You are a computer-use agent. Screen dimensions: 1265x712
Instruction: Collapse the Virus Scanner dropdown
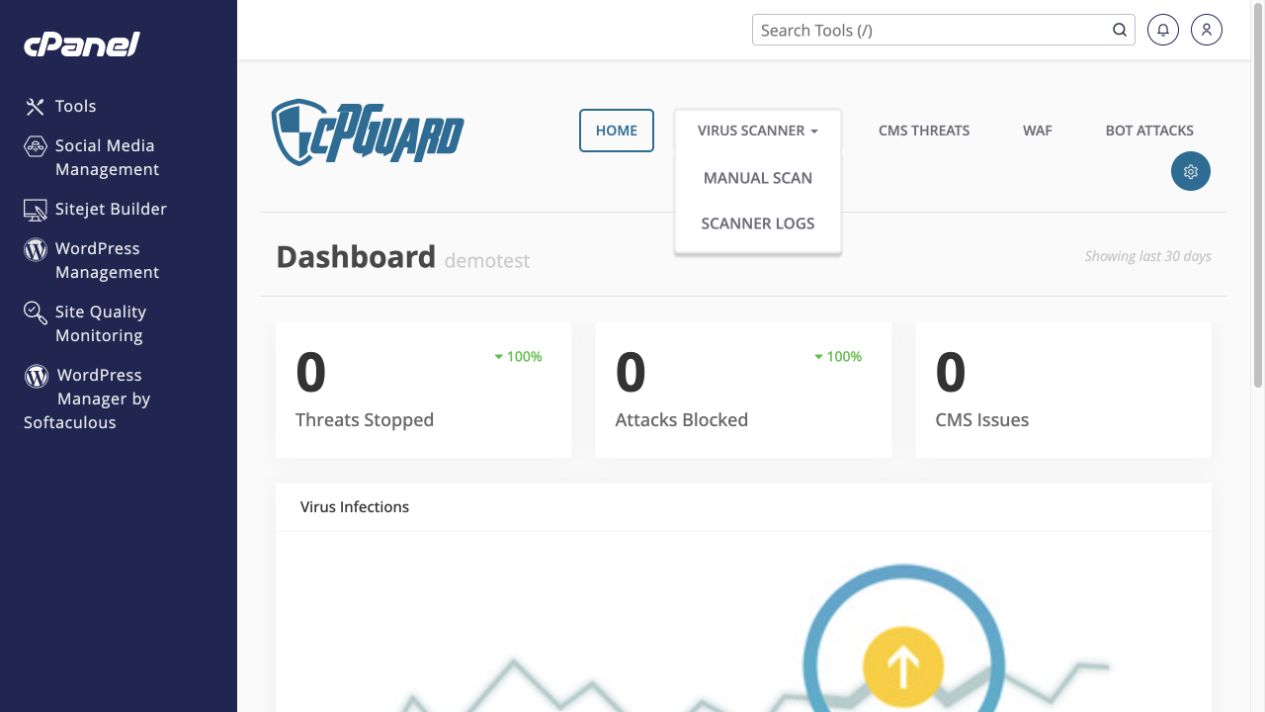pos(758,130)
